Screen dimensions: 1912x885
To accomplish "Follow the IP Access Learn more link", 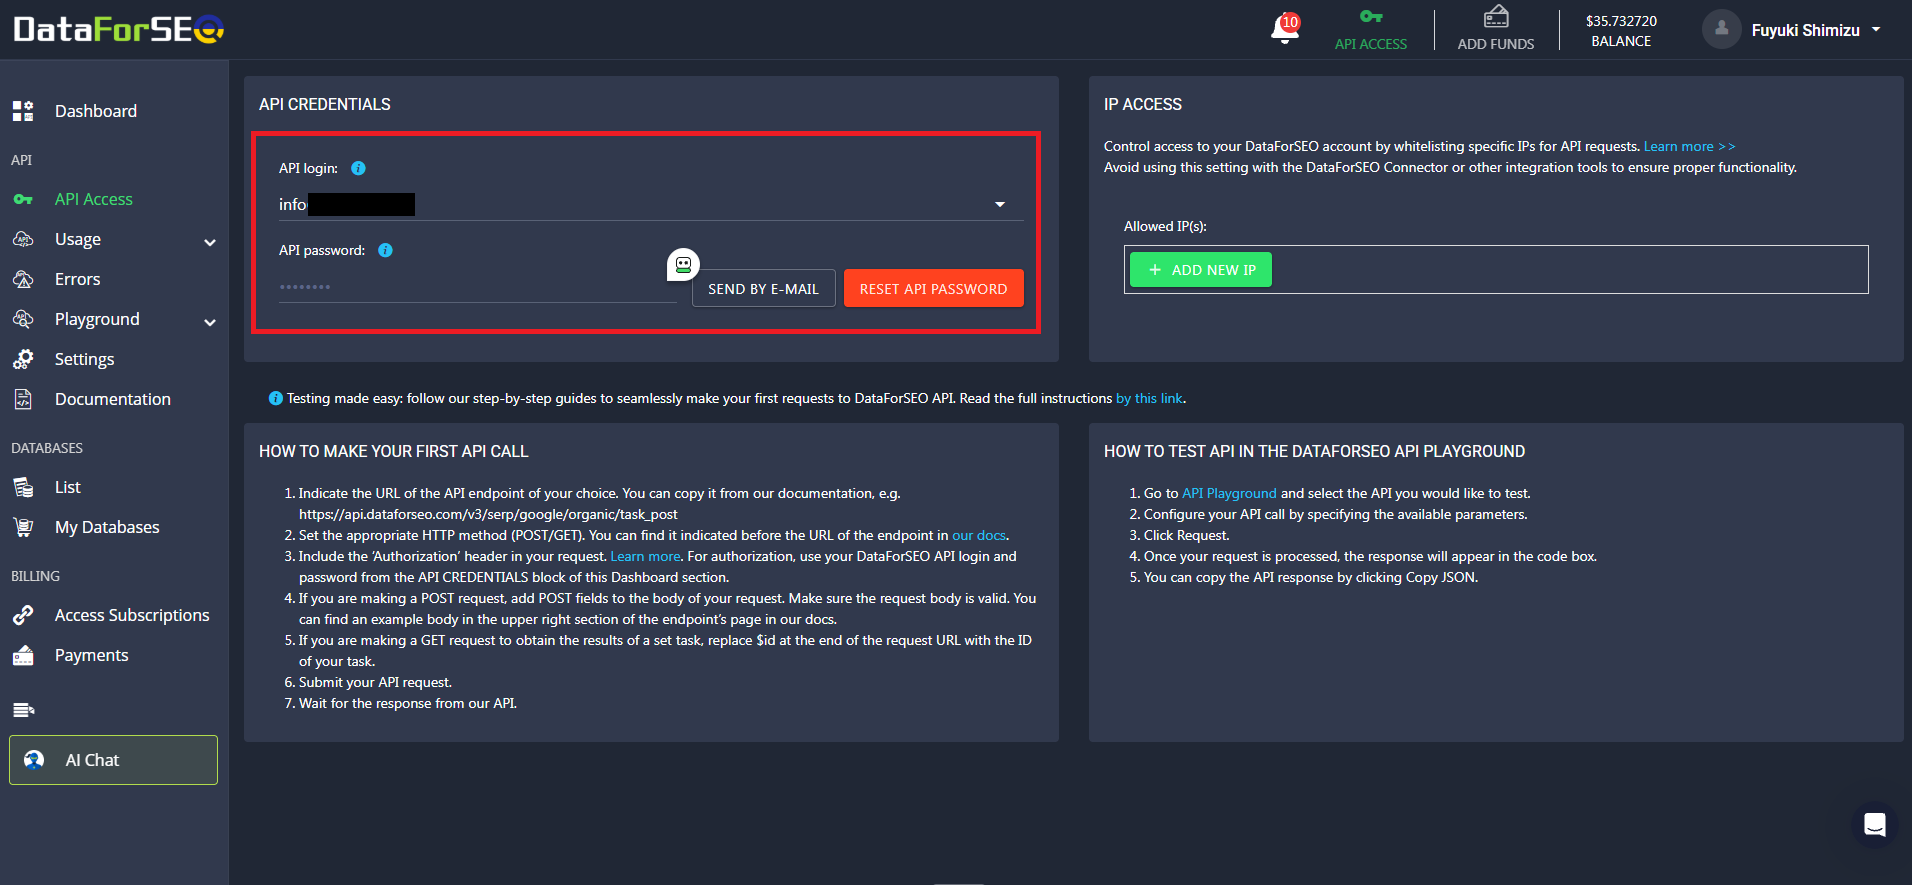I will [x=1689, y=146].
